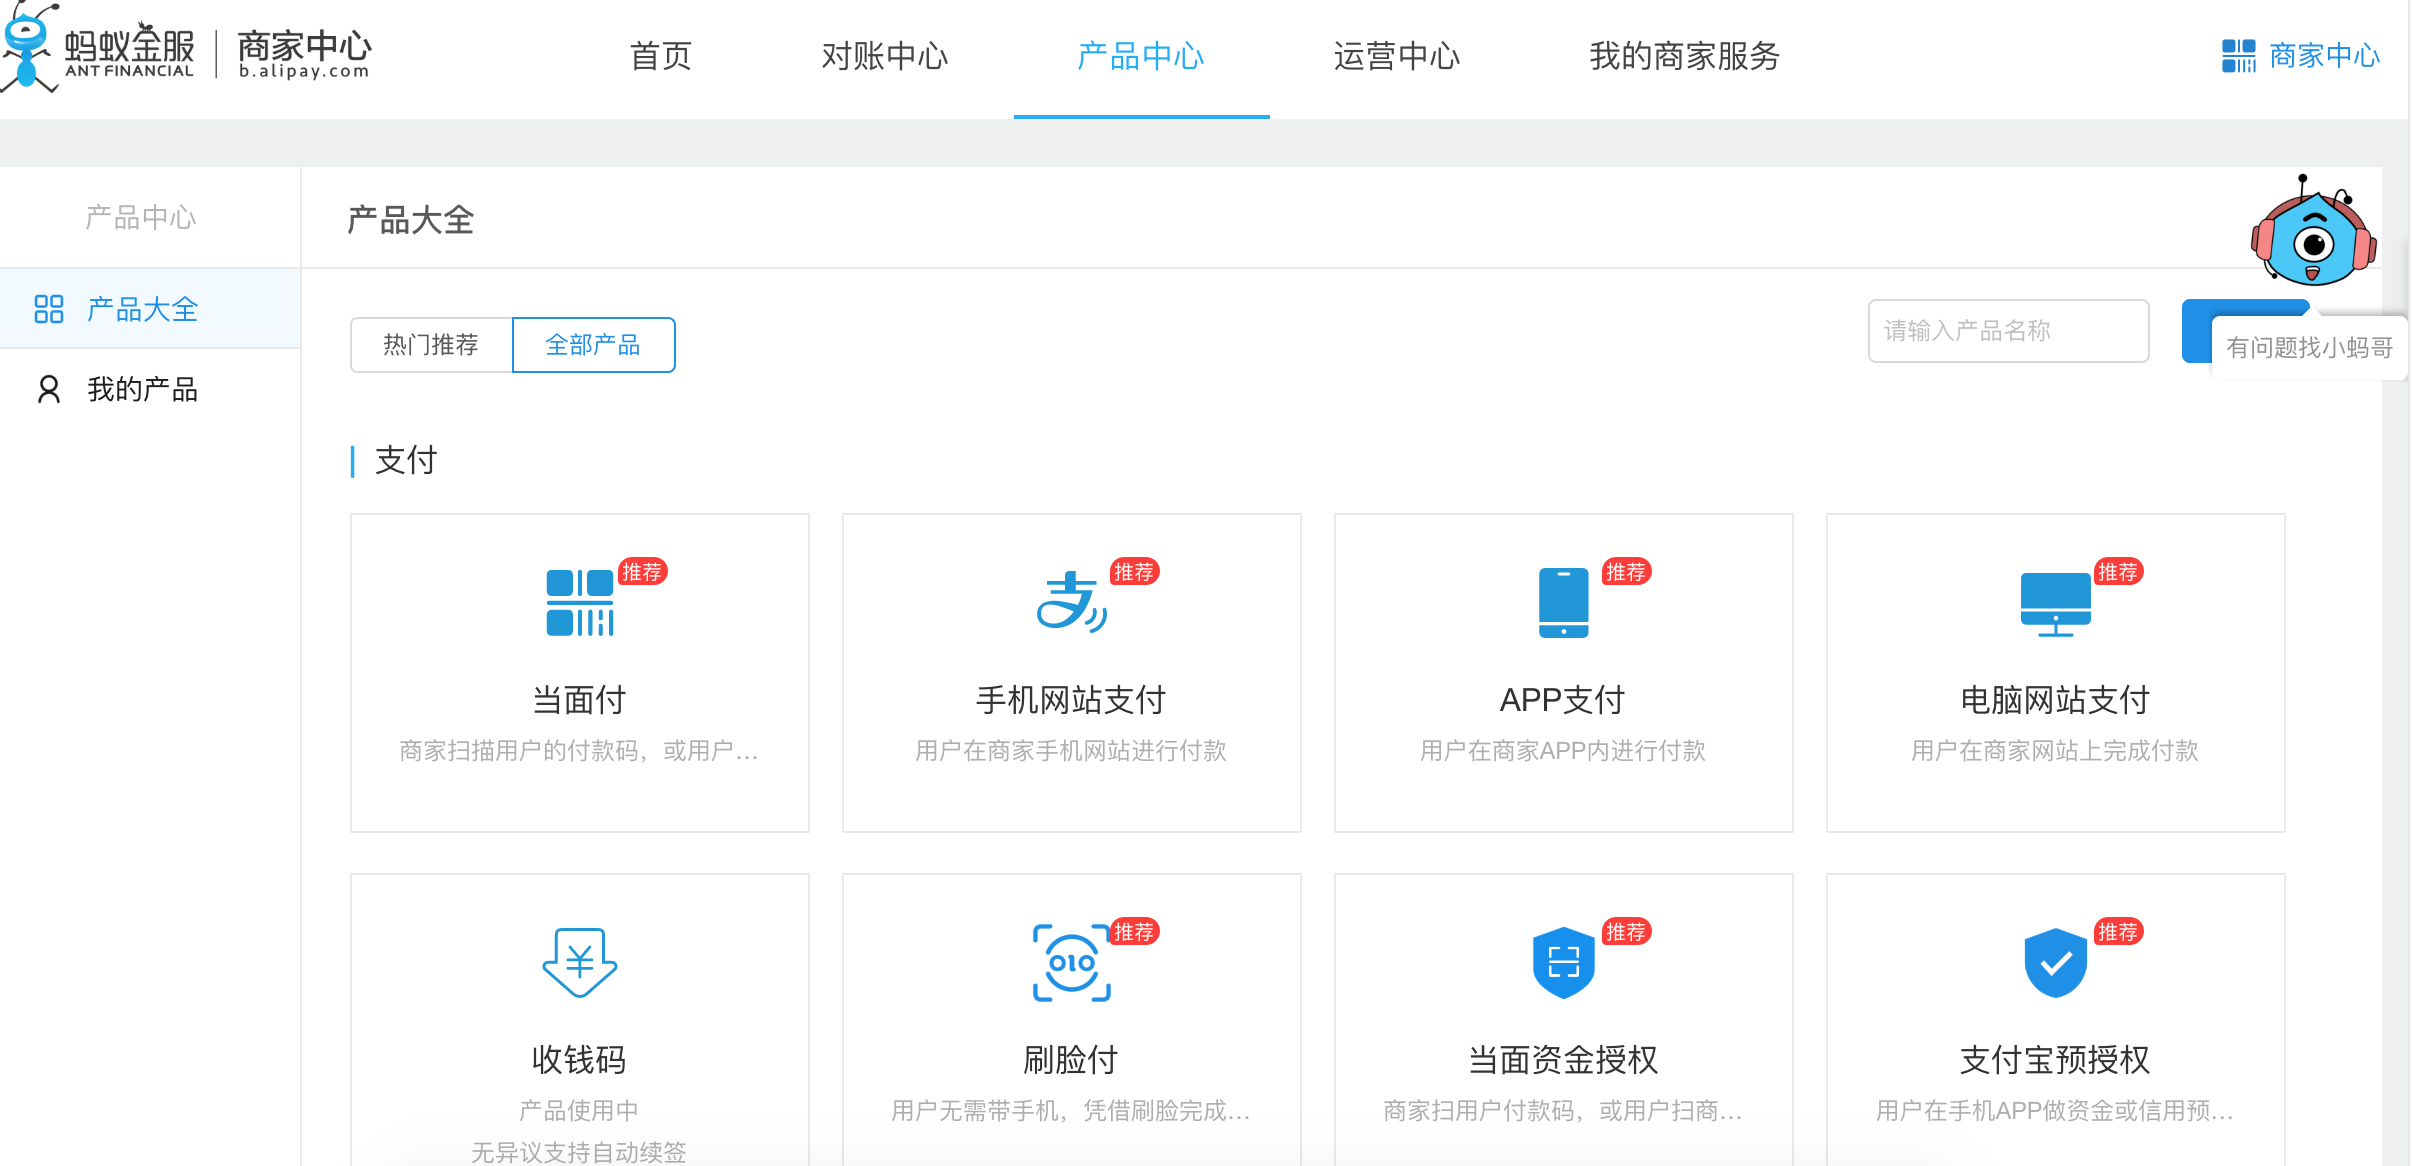
Task: Open the 有问题找小蚂哥 help bubble
Action: [2309, 348]
